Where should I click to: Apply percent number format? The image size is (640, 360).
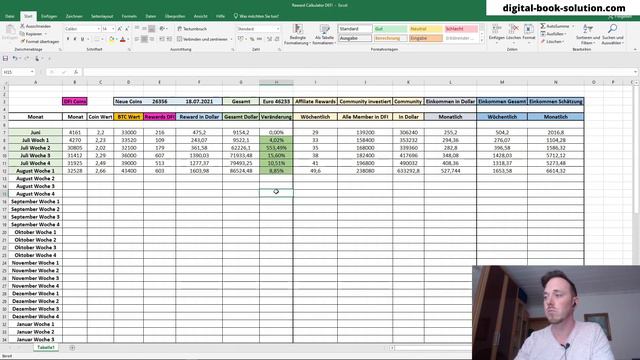pos(252,39)
